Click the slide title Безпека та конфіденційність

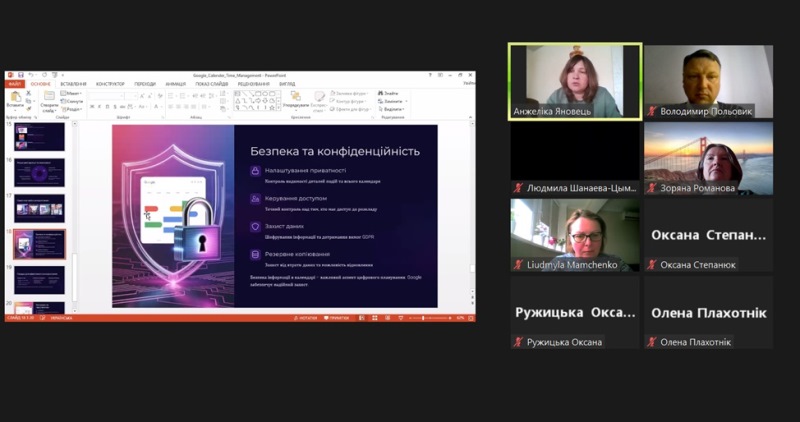pyautogui.click(x=335, y=151)
